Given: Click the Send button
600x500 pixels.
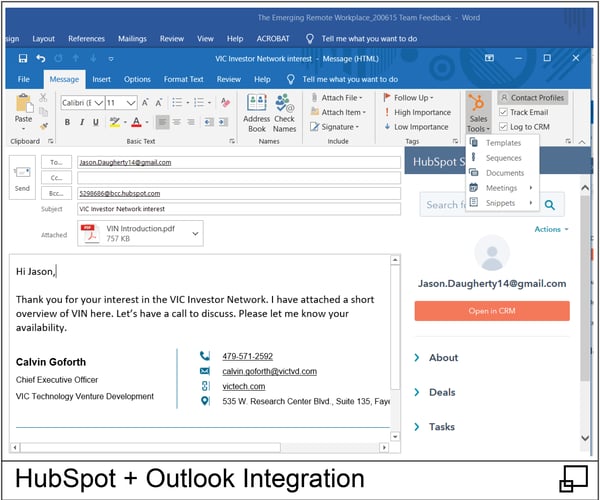Looking at the screenshot, I should 22,176.
